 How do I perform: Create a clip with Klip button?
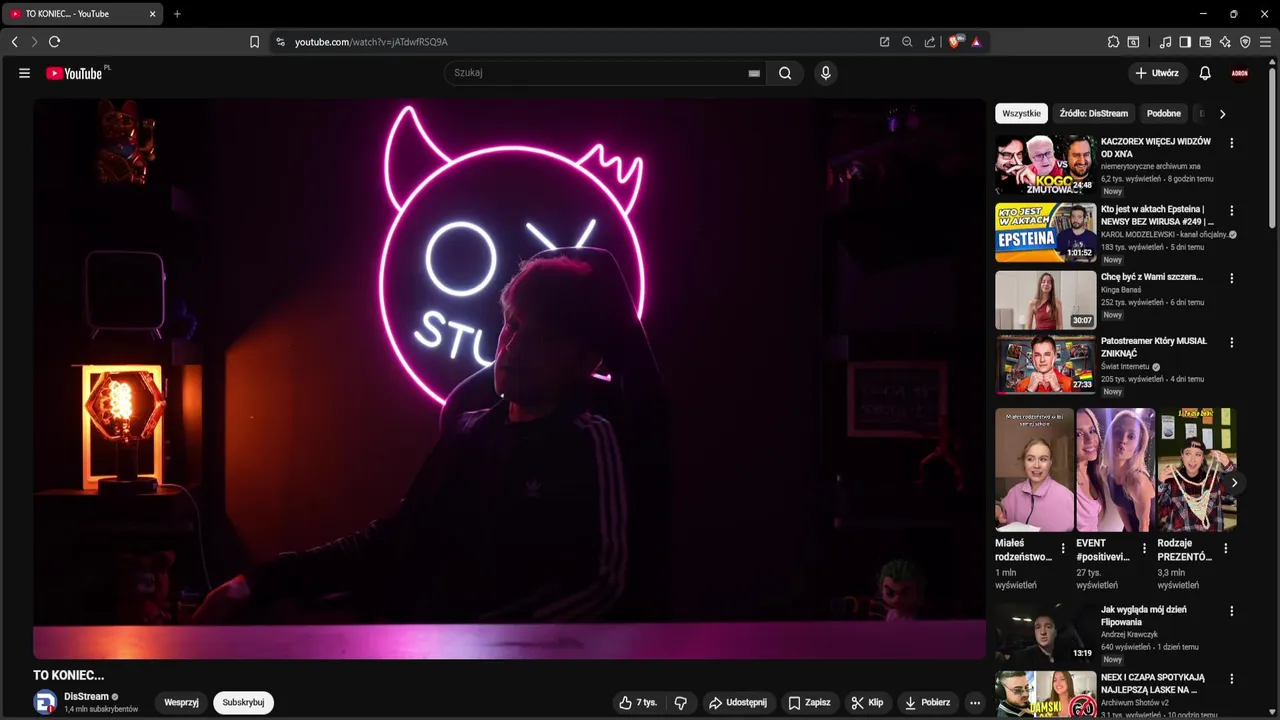tap(868, 703)
